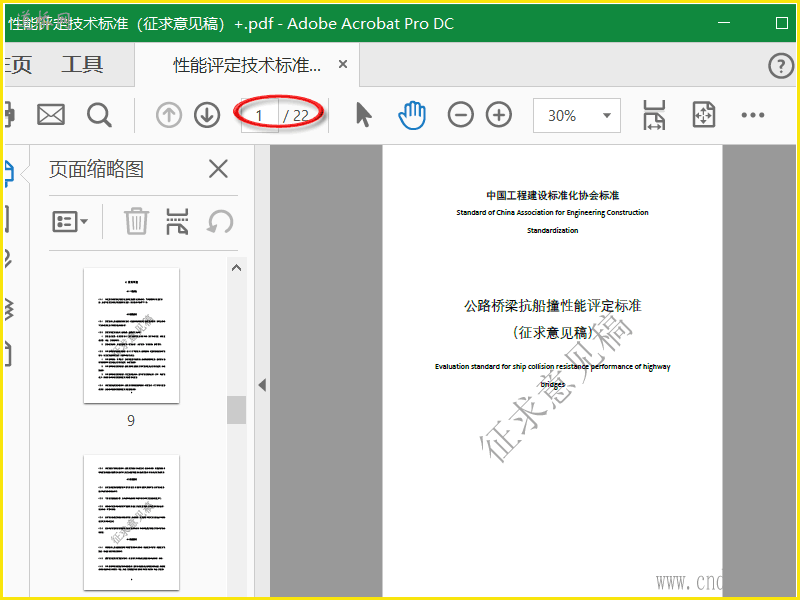
Task: Click the total pages text / 22
Action: point(296,116)
